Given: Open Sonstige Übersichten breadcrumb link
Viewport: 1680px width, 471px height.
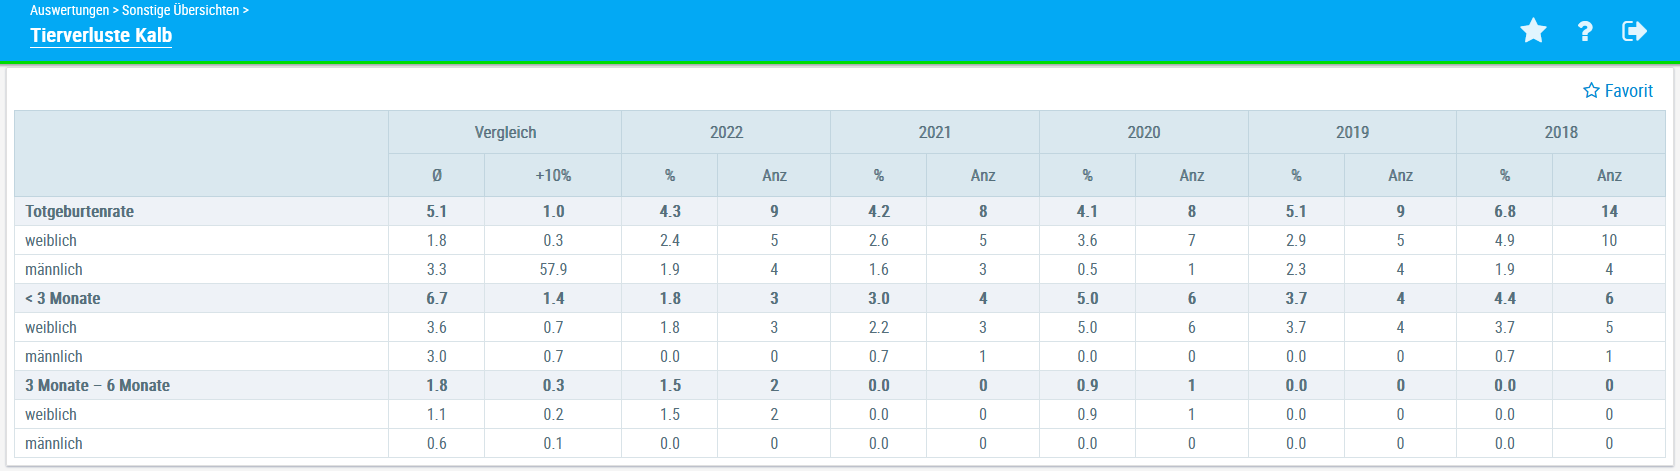Looking at the screenshot, I should 180,10.
